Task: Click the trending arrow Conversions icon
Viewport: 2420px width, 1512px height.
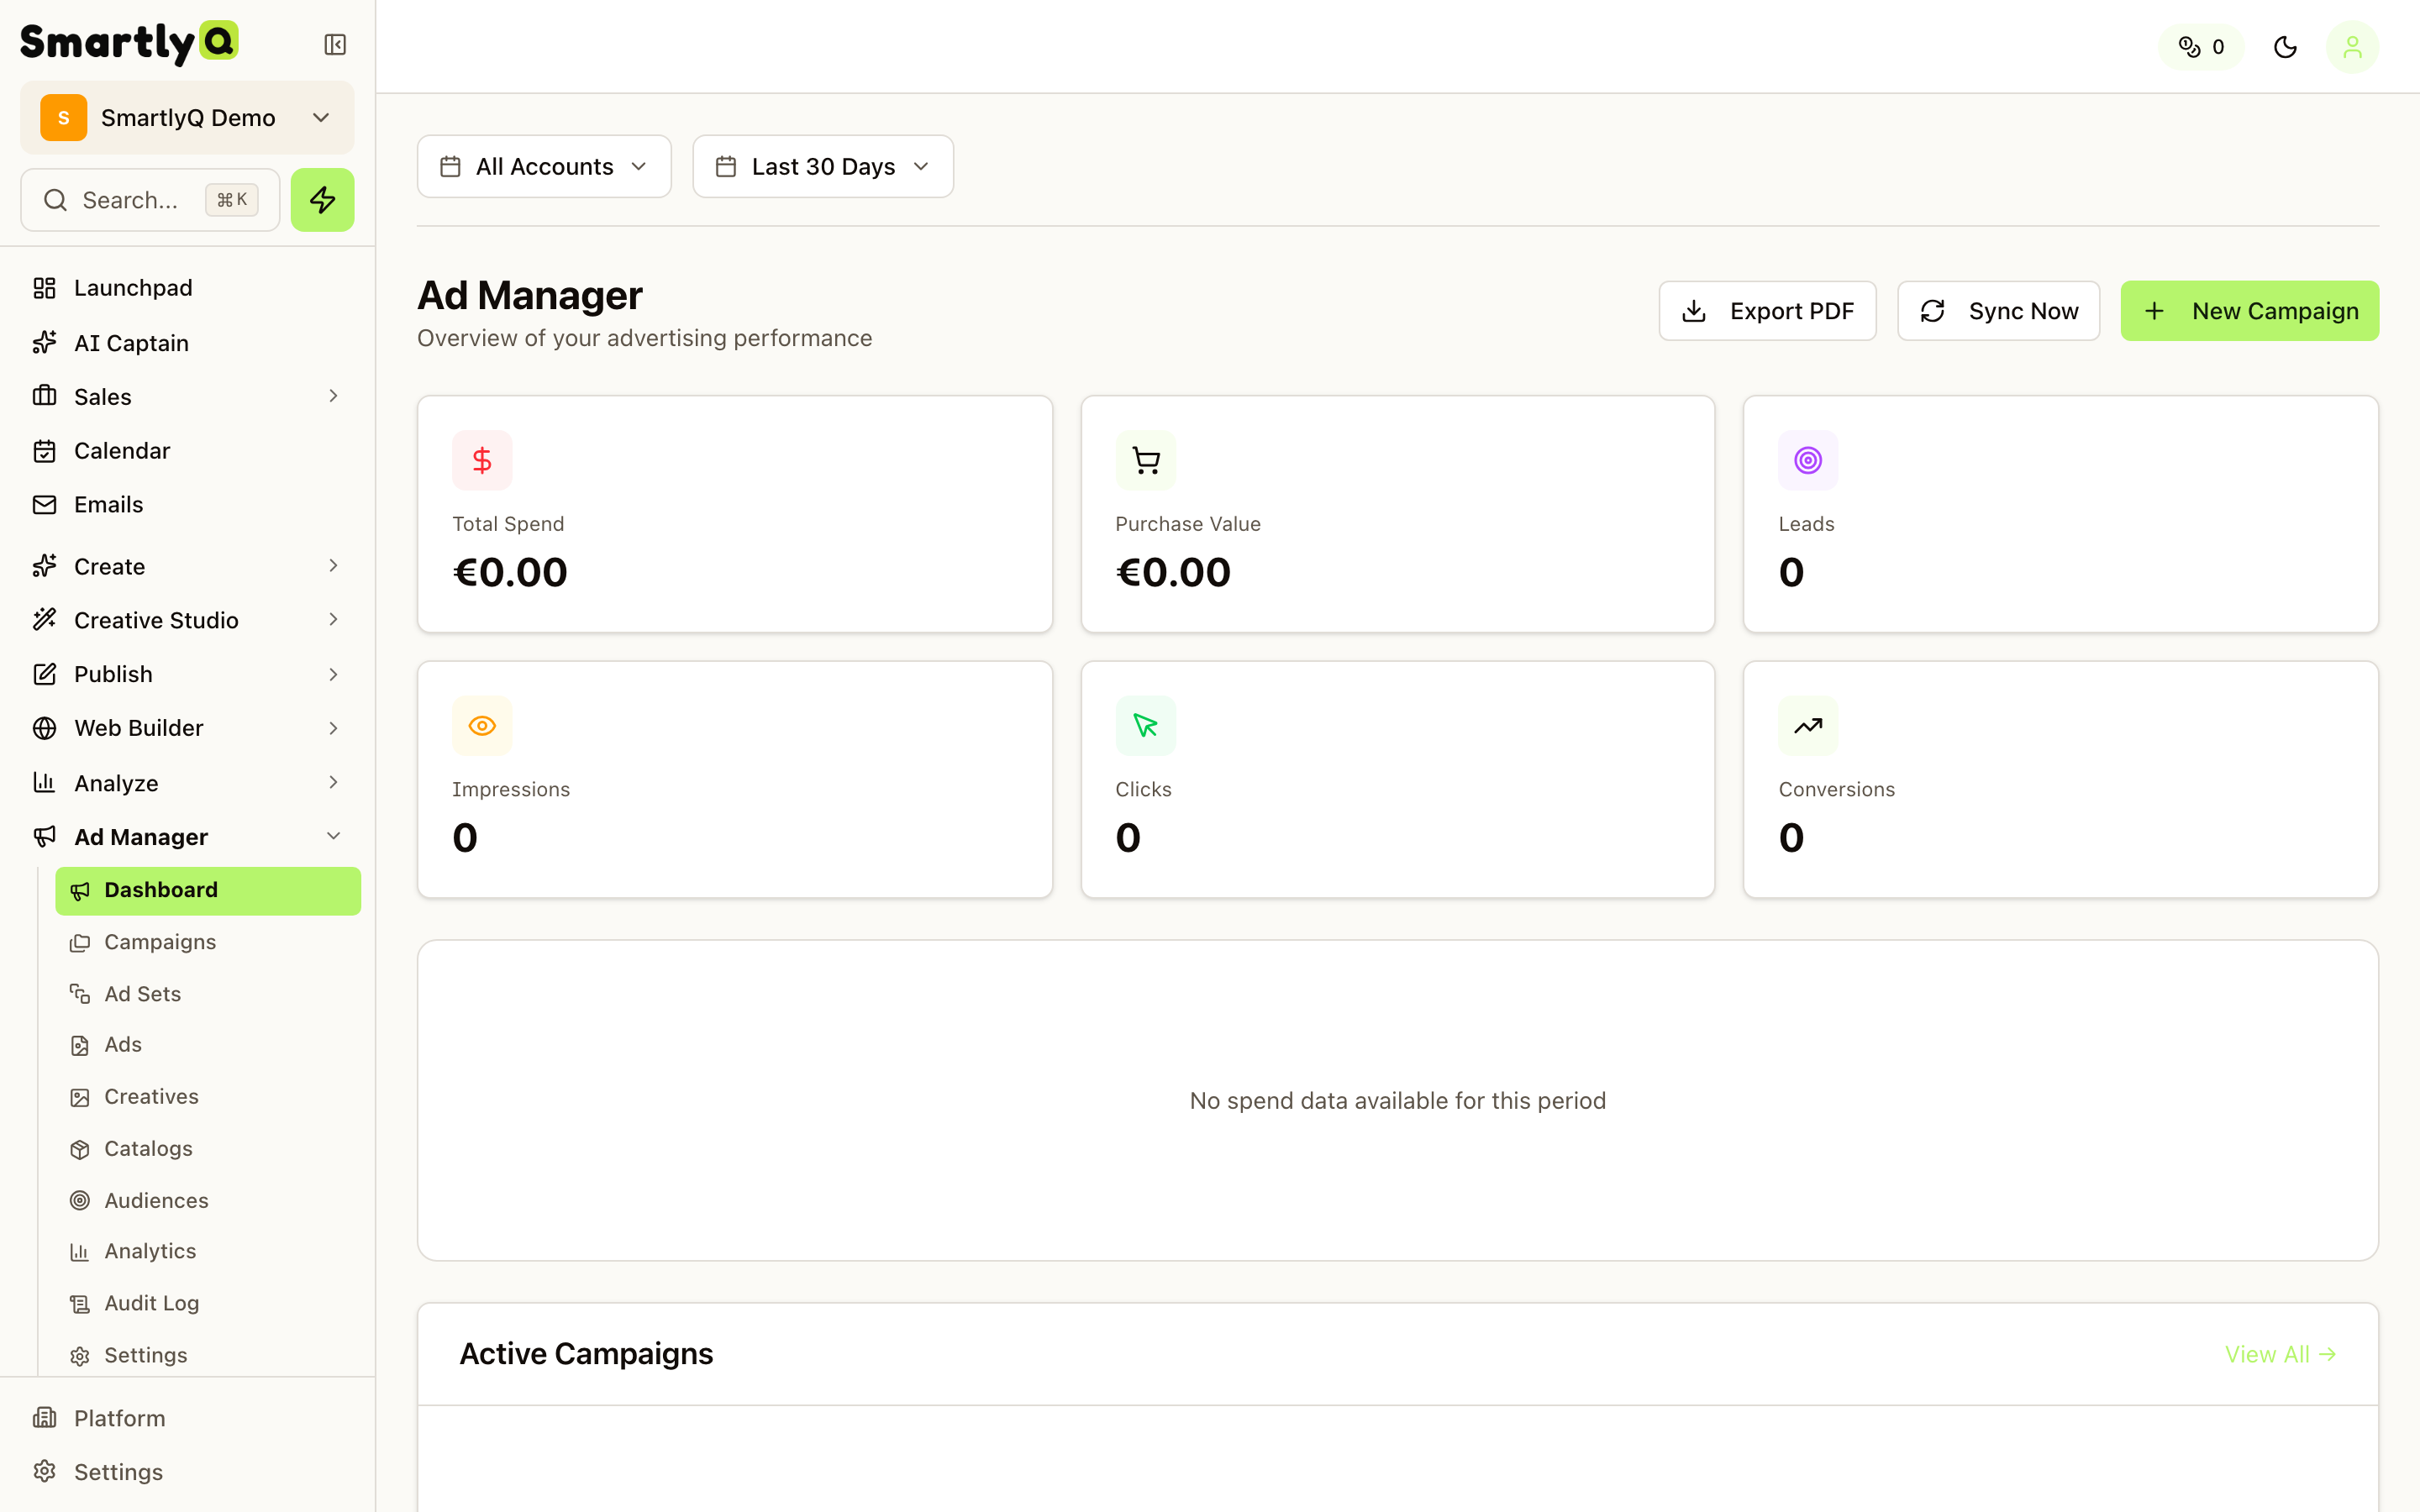Action: [x=1808, y=725]
